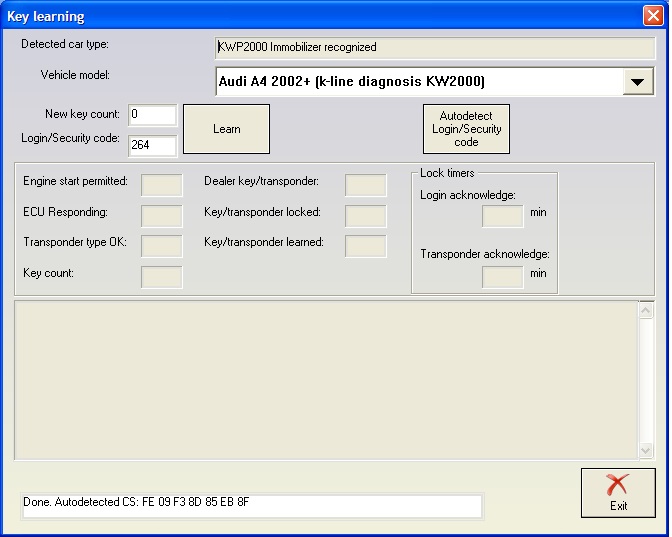Click the ECU Responding indicator box
This screenshot has width=672, height=537.
pos(162,216)
